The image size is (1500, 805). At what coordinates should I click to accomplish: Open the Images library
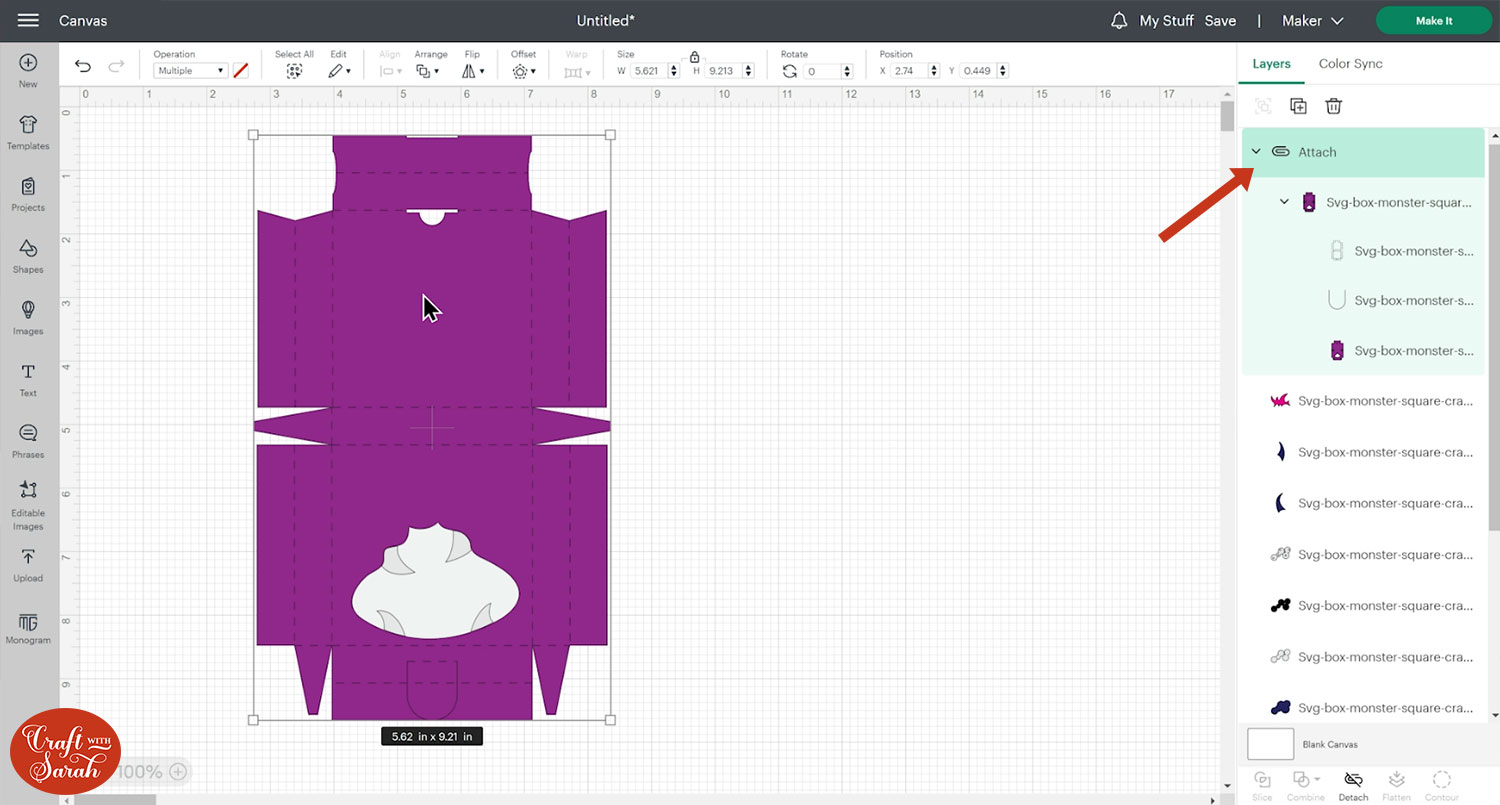28,316
